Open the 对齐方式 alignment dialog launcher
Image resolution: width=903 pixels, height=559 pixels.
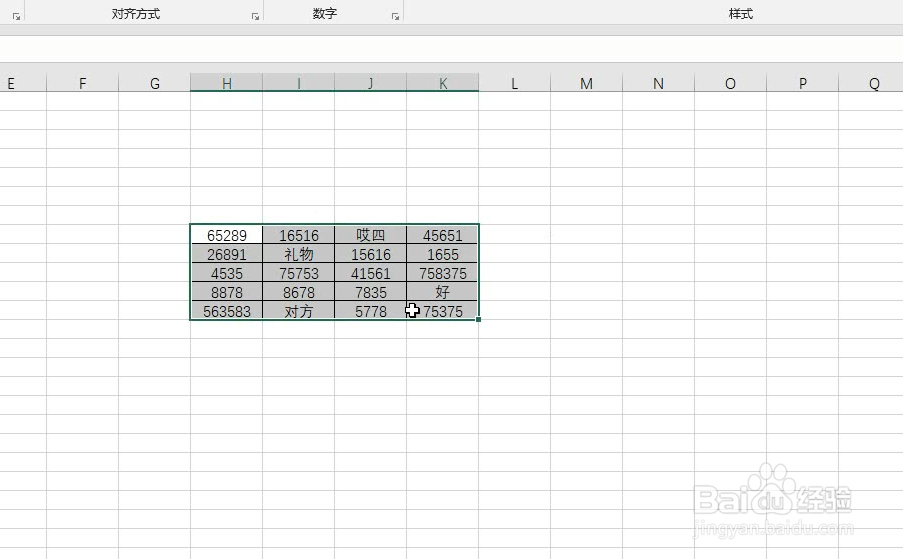255,17
